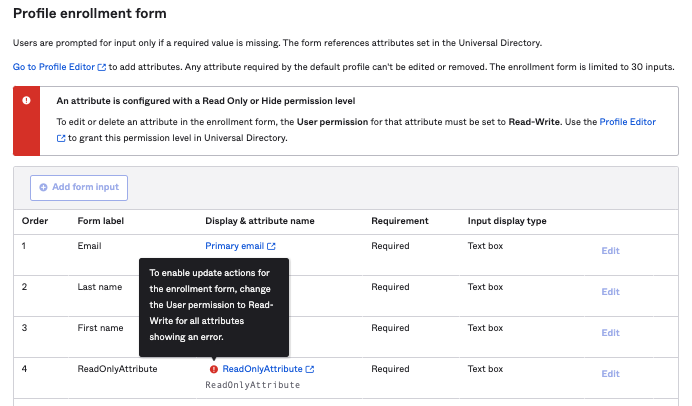Screen dimensions: 692x406
Task: Click the 'Last name' form label cell
Action: pyautogui.click(x=100, y=287)
